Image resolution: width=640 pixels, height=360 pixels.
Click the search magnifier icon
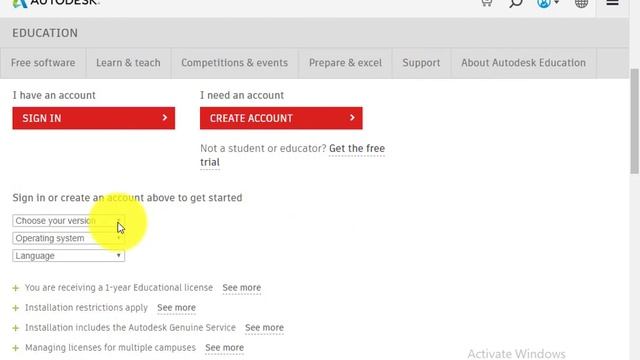[x=516, y=3]
